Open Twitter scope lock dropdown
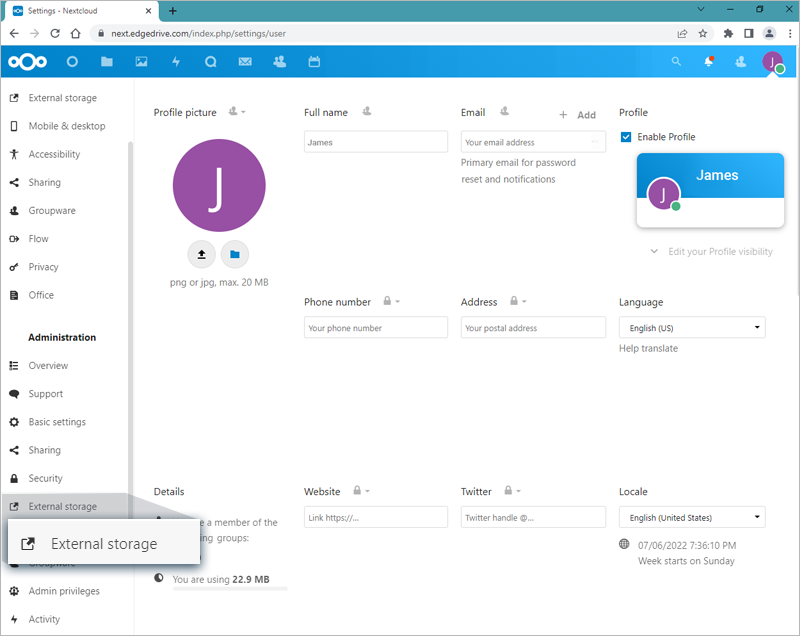 (512, 491)
